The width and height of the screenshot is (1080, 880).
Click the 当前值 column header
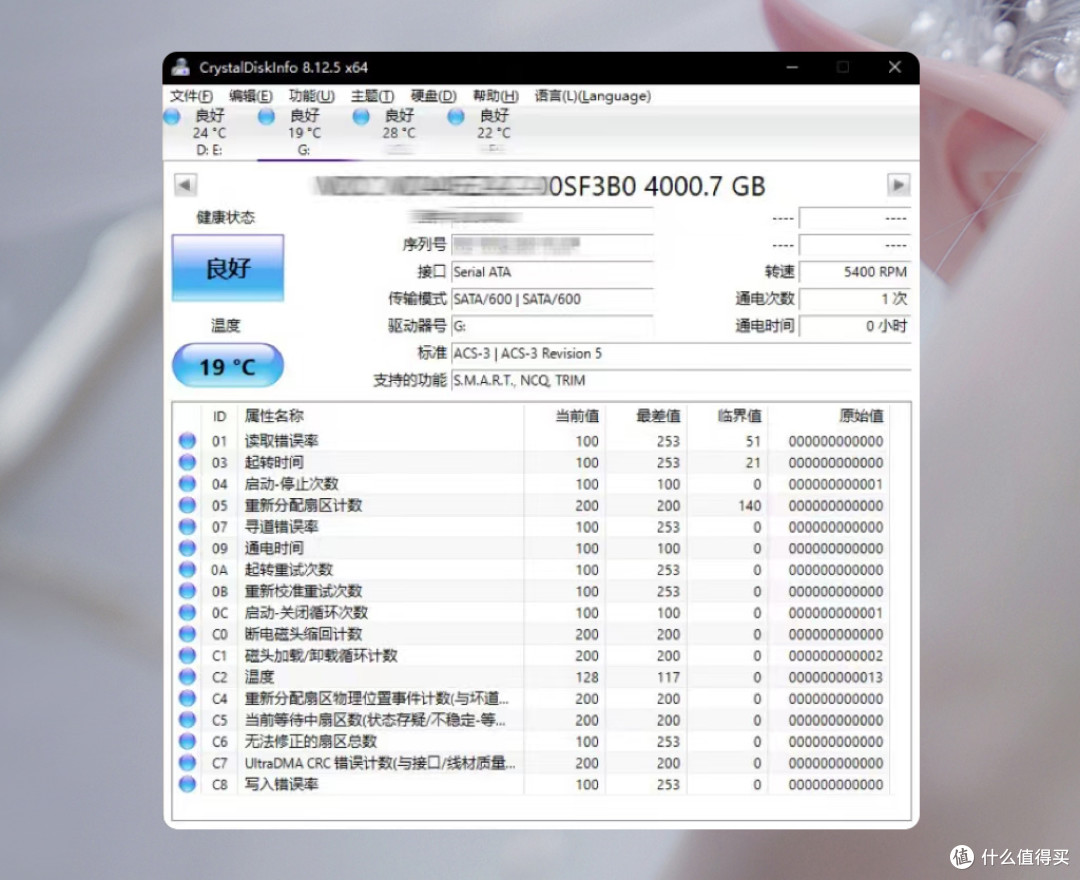click(x=577, y=416)
